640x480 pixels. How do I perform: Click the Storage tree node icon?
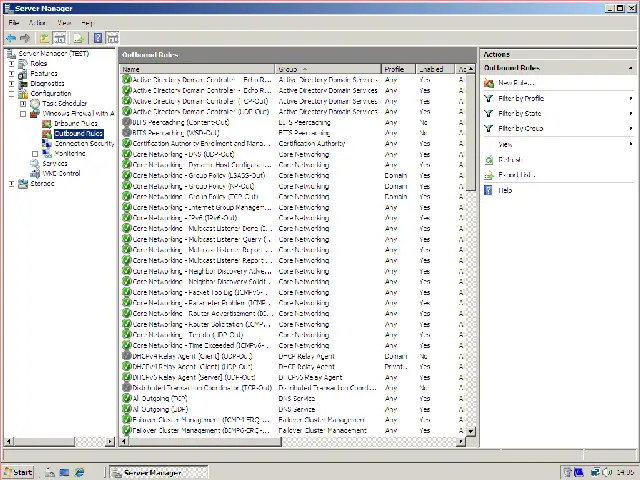click(23, 184)
